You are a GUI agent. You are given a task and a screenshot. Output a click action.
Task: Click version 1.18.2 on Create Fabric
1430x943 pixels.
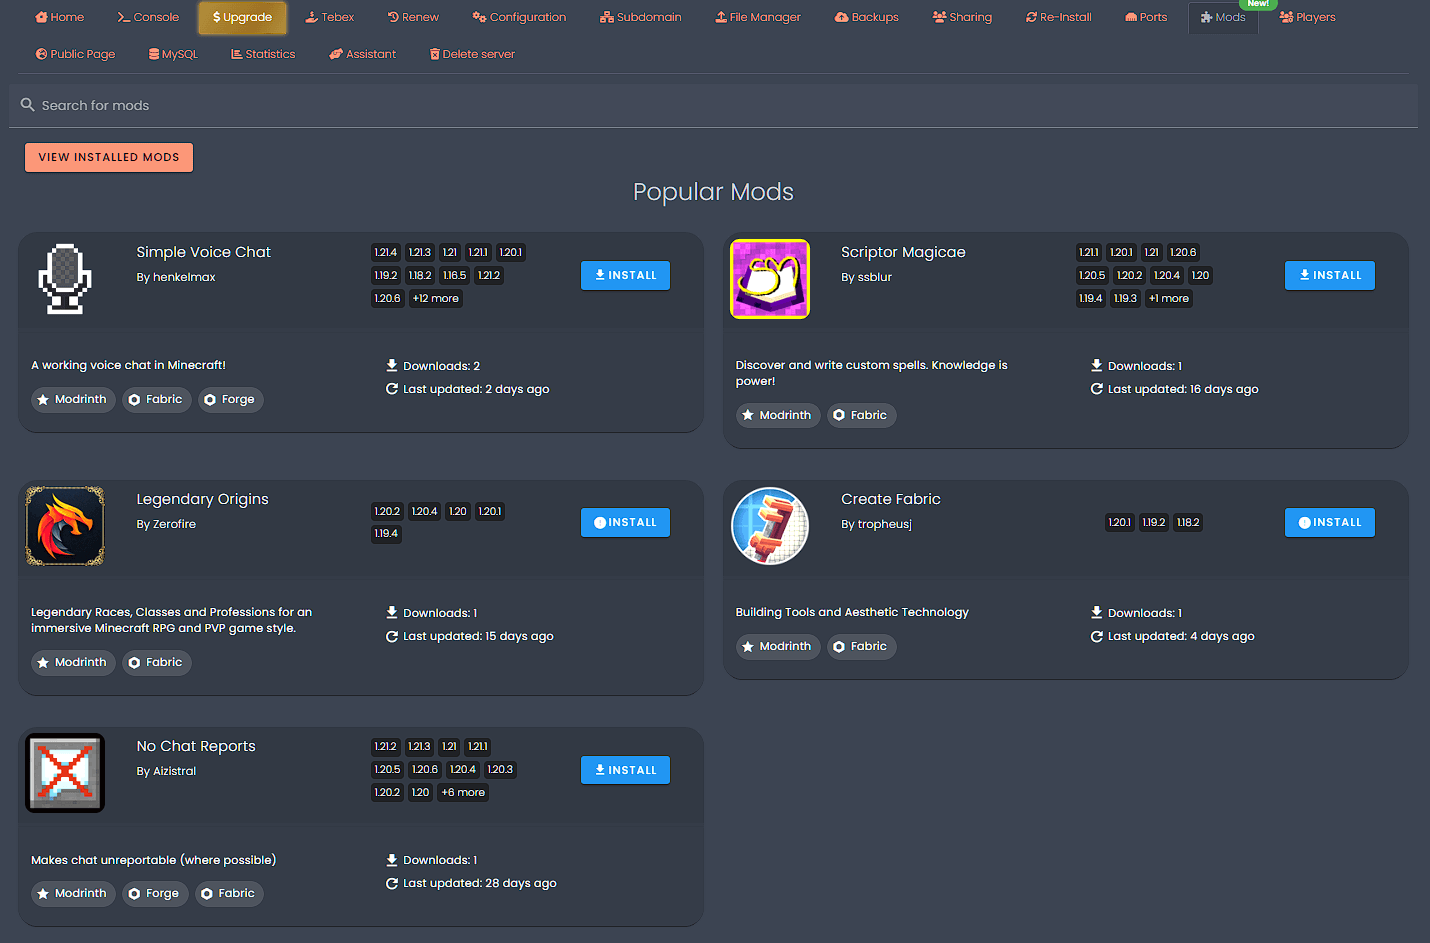1188,522
